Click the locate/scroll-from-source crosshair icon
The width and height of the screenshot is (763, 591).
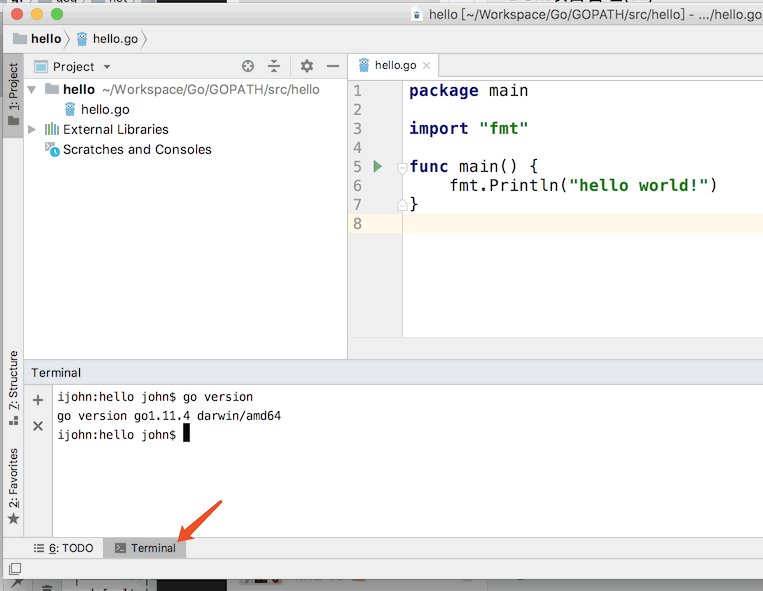pos(248,66)
